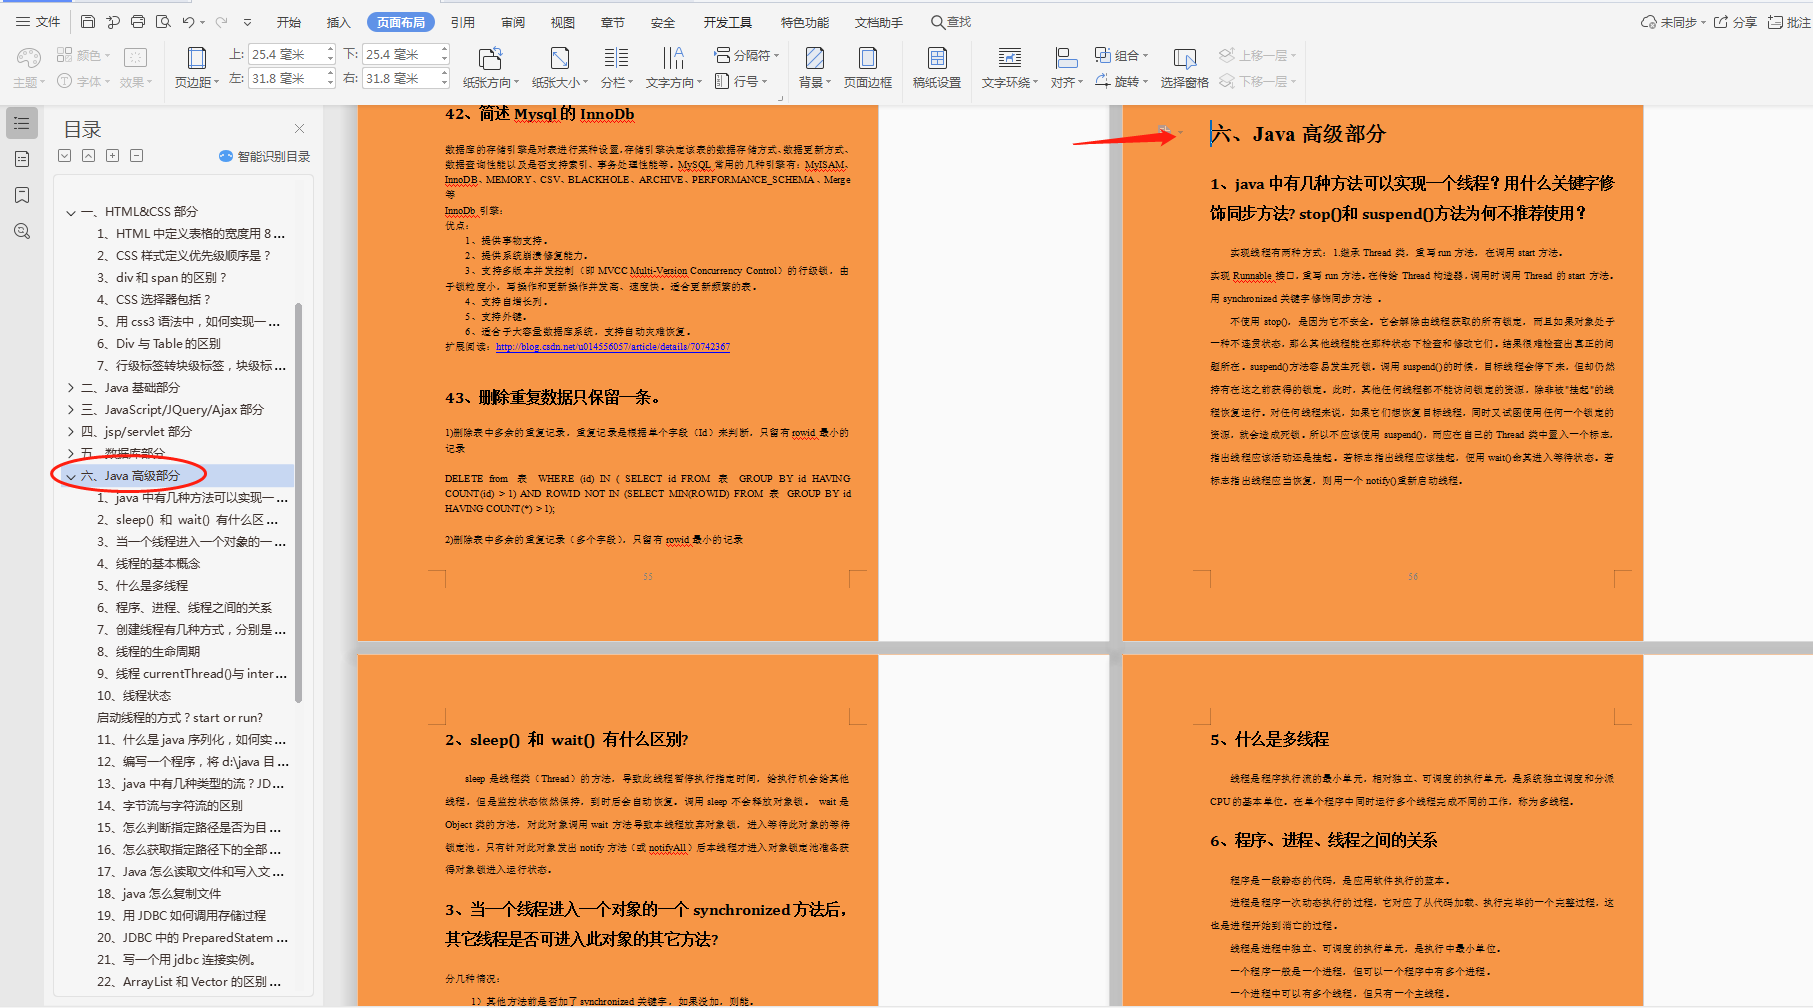Open 页边距 page margins tool
This screenshot has height=1008, width=1813.
click(x=197, y=67)
